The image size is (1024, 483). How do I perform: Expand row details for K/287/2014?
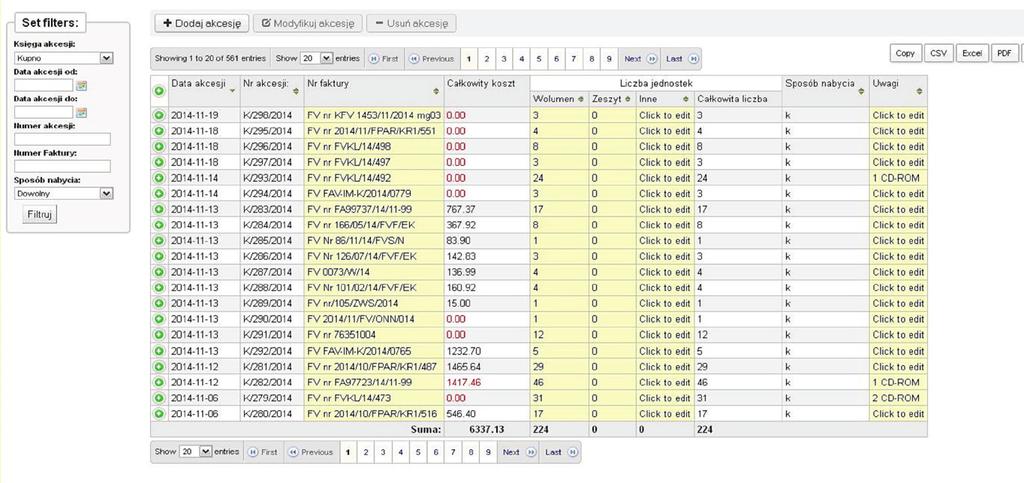159,272
